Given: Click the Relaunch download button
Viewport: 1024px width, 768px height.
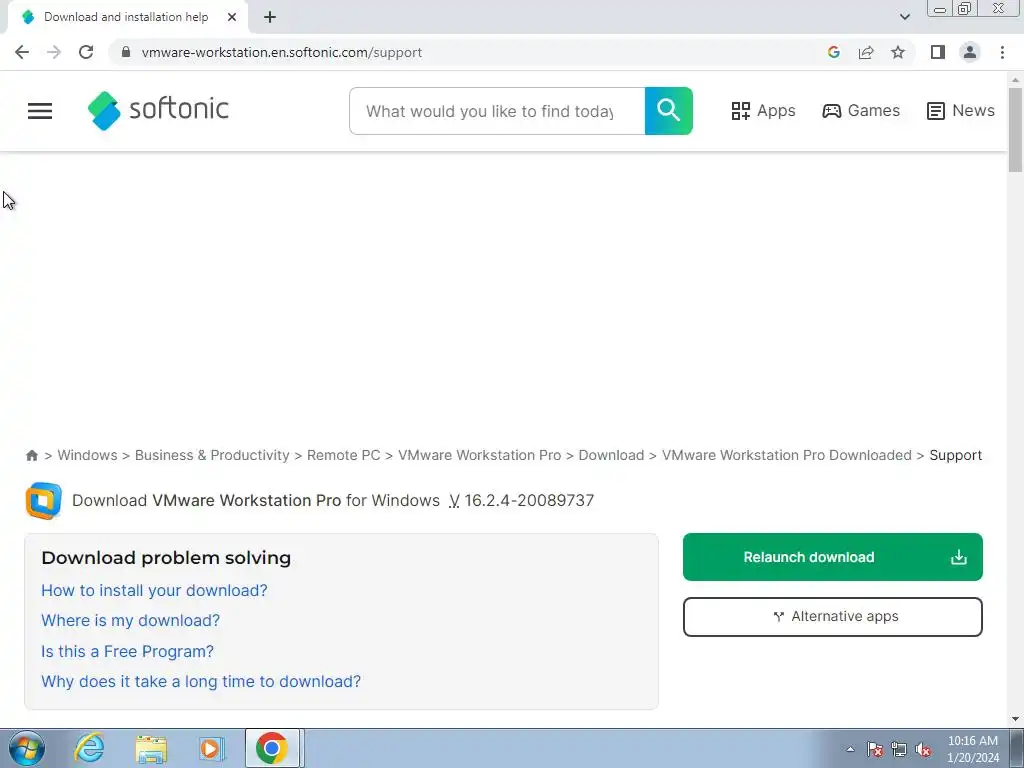Looking at the screenshot, I should 833,557.
